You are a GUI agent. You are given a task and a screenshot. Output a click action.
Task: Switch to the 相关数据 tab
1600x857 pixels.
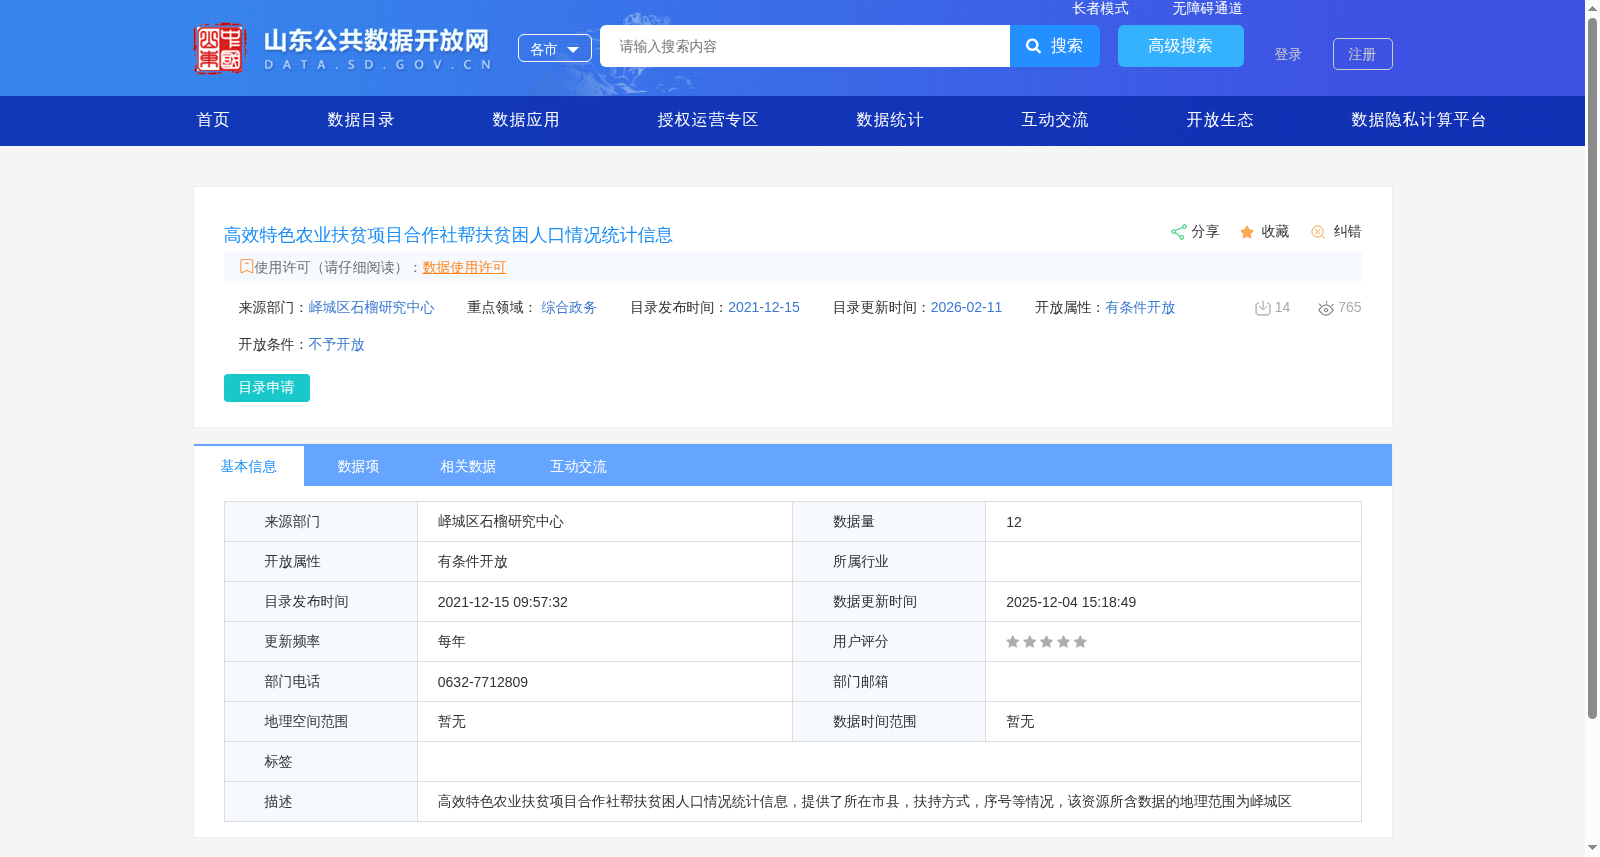(468, 466)
